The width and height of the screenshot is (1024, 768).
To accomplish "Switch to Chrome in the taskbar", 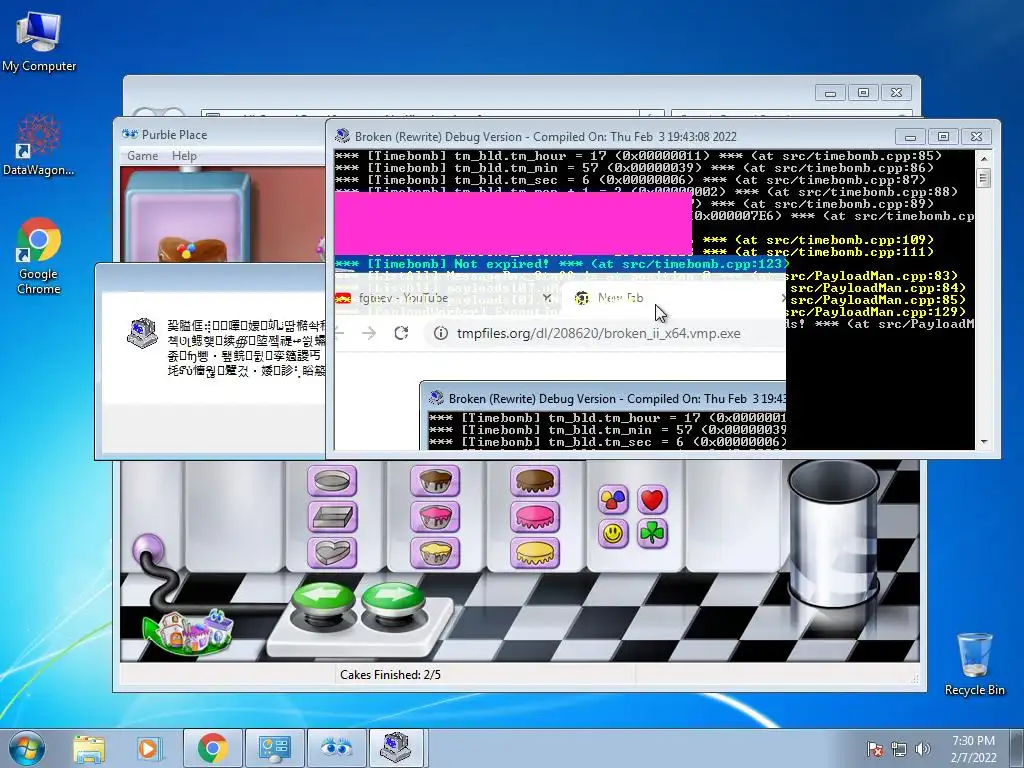I will point(212,748).
